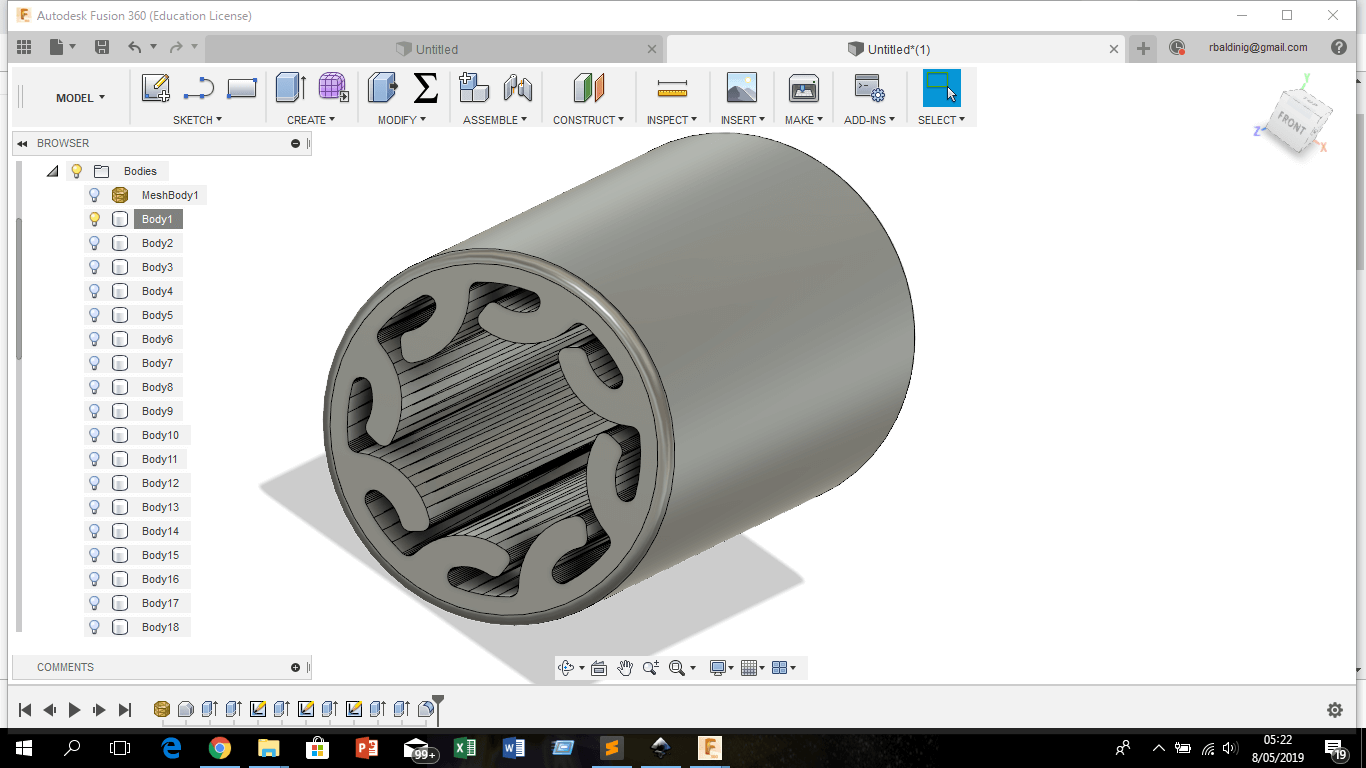The width and height of the screenshot is (1366, 768).
Task: Expand the MODIFY menu
Action: pyautogui.click(x=402, y=120)
